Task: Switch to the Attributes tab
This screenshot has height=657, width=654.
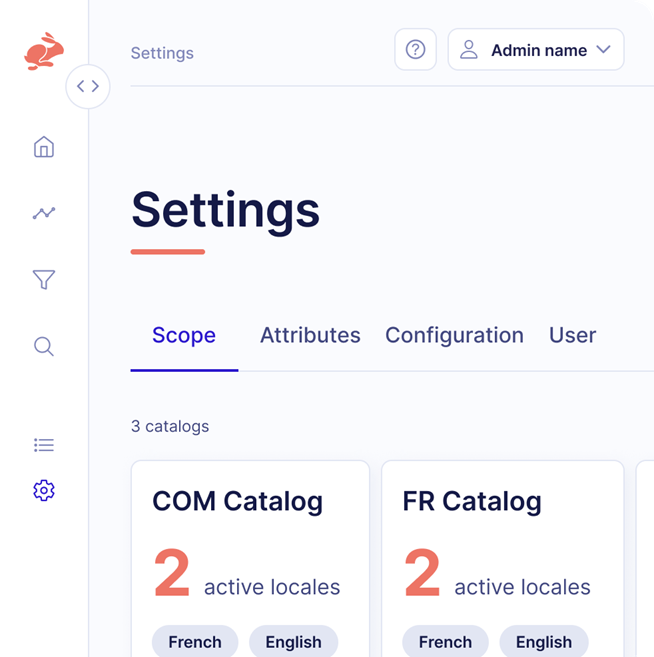Action: click(x=310, y=336)
